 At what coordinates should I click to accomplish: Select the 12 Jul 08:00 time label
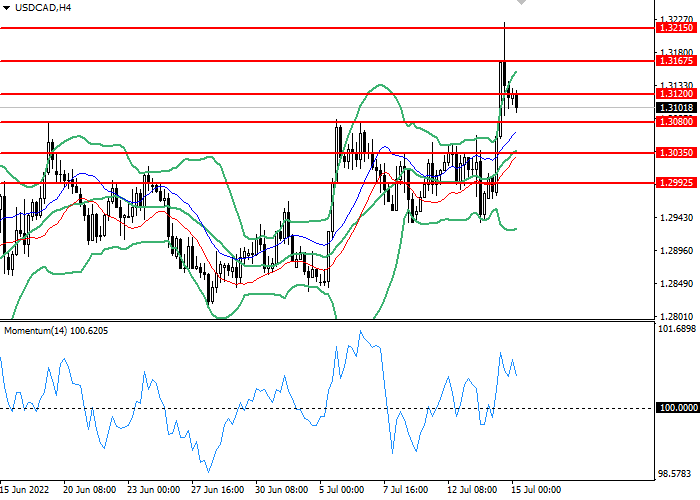471,490
